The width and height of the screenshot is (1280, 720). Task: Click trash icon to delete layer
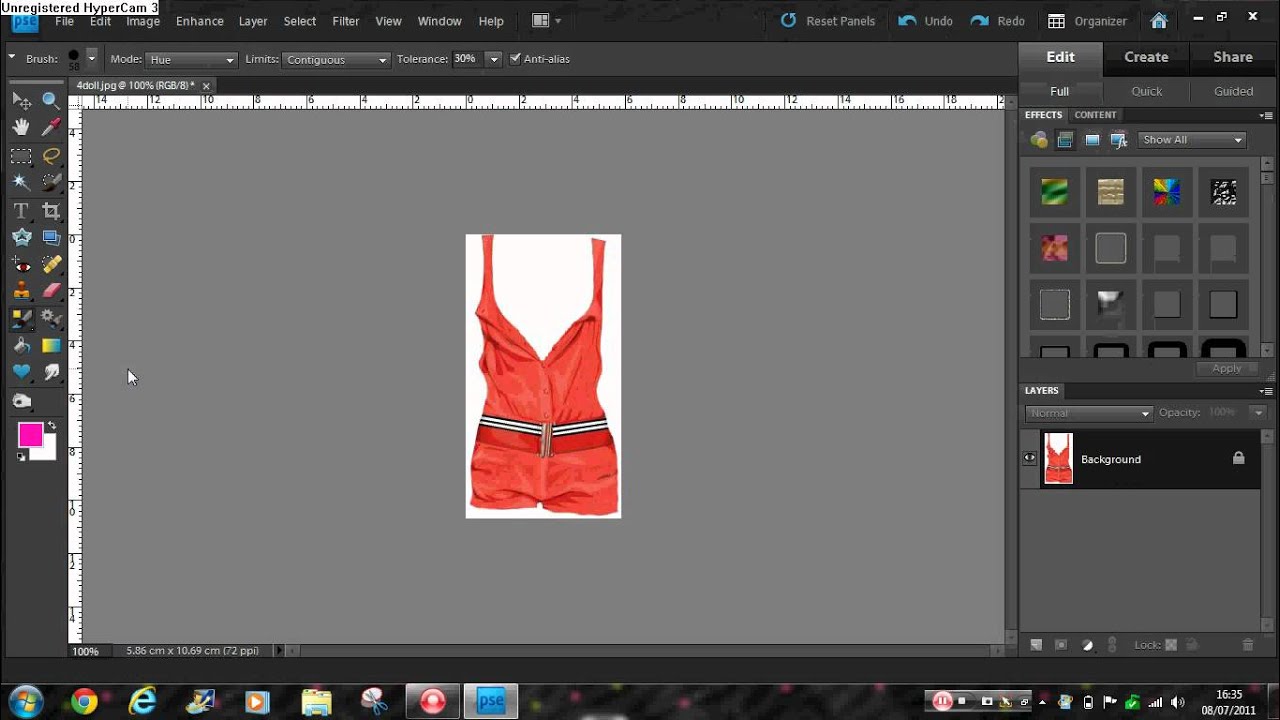pyautogui.click(x=1248, y=645)
